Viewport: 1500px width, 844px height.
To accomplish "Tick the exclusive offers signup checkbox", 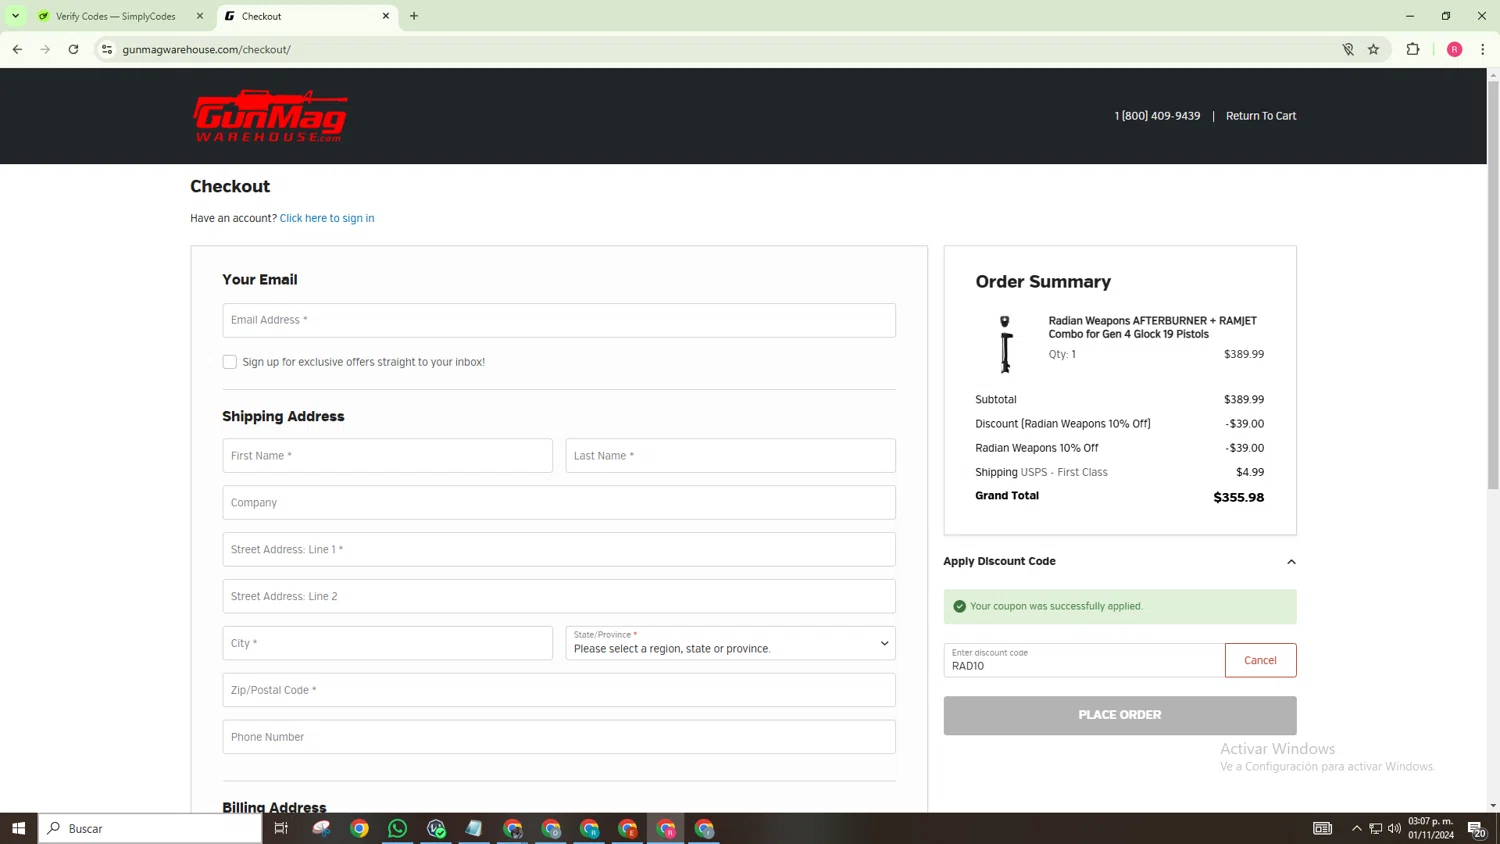I will click(x=230, y=362).
